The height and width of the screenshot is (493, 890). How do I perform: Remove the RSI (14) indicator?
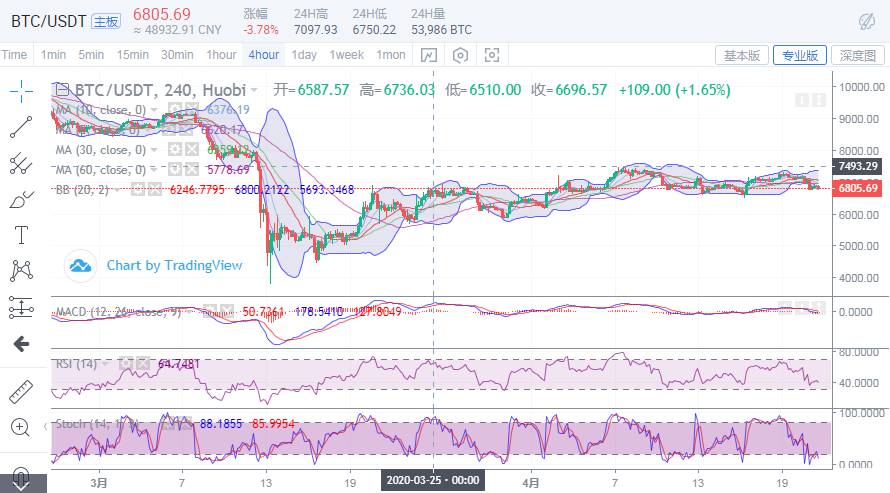coord(143,364)
